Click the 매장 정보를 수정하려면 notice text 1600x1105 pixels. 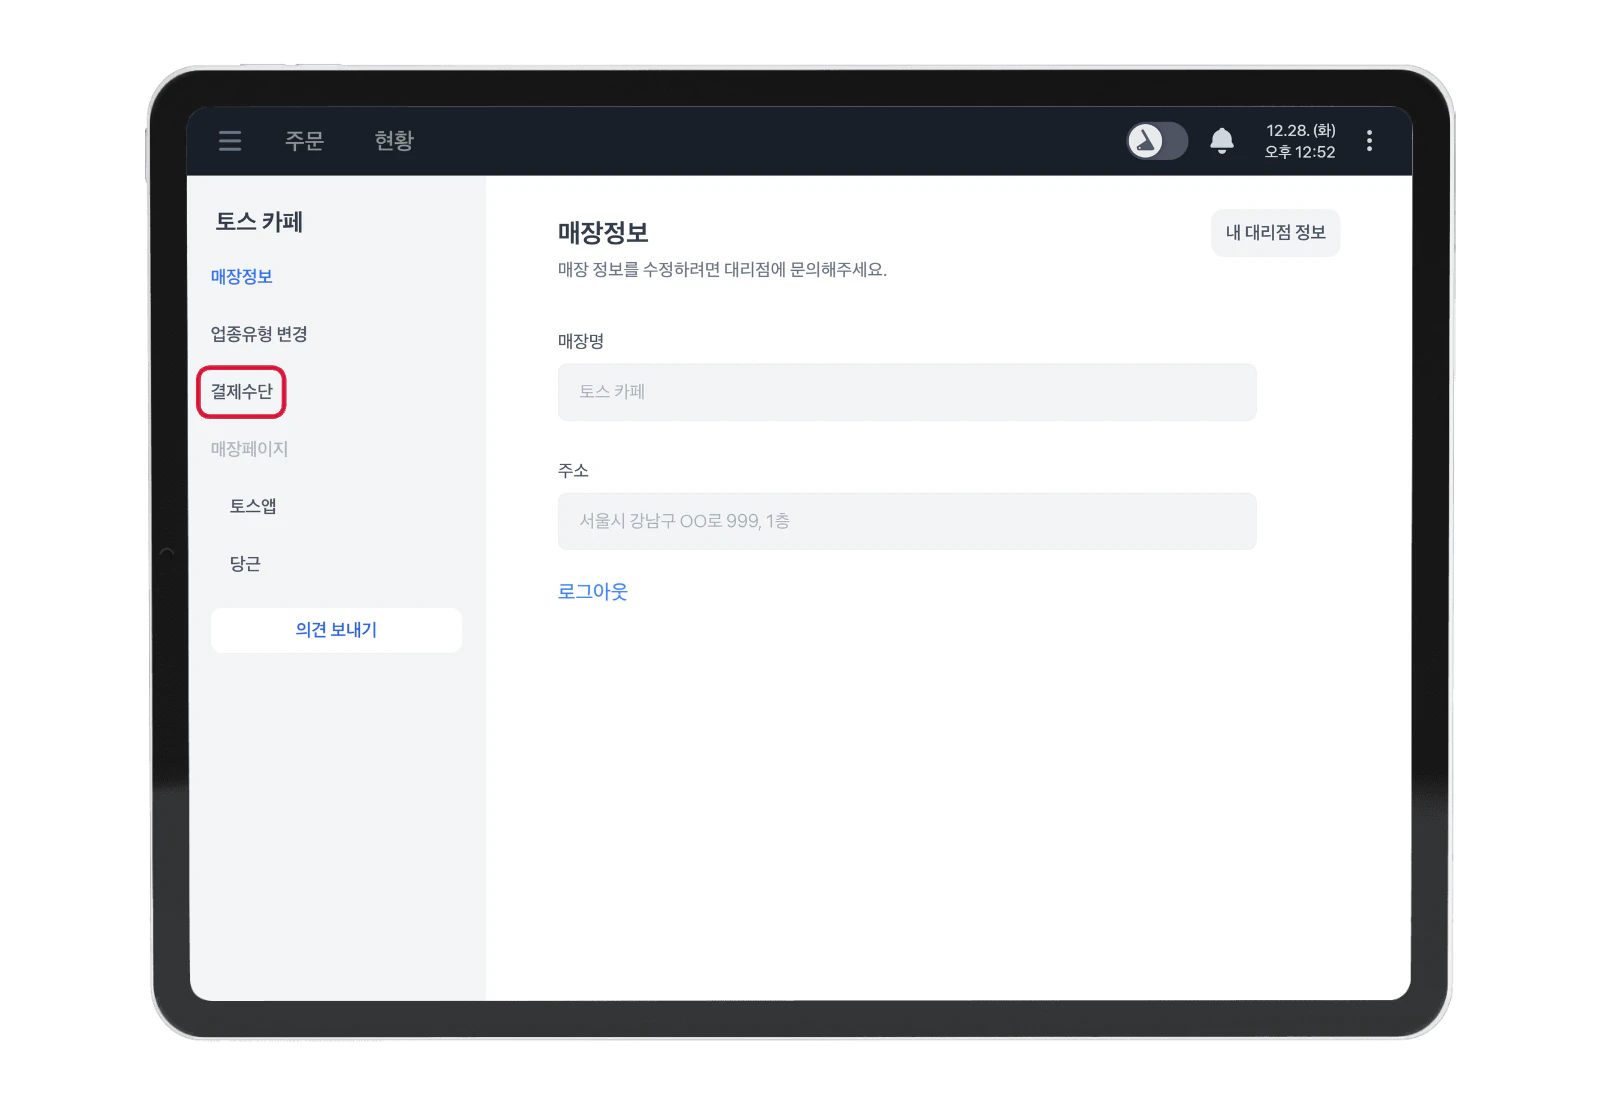tap(722, 270)
